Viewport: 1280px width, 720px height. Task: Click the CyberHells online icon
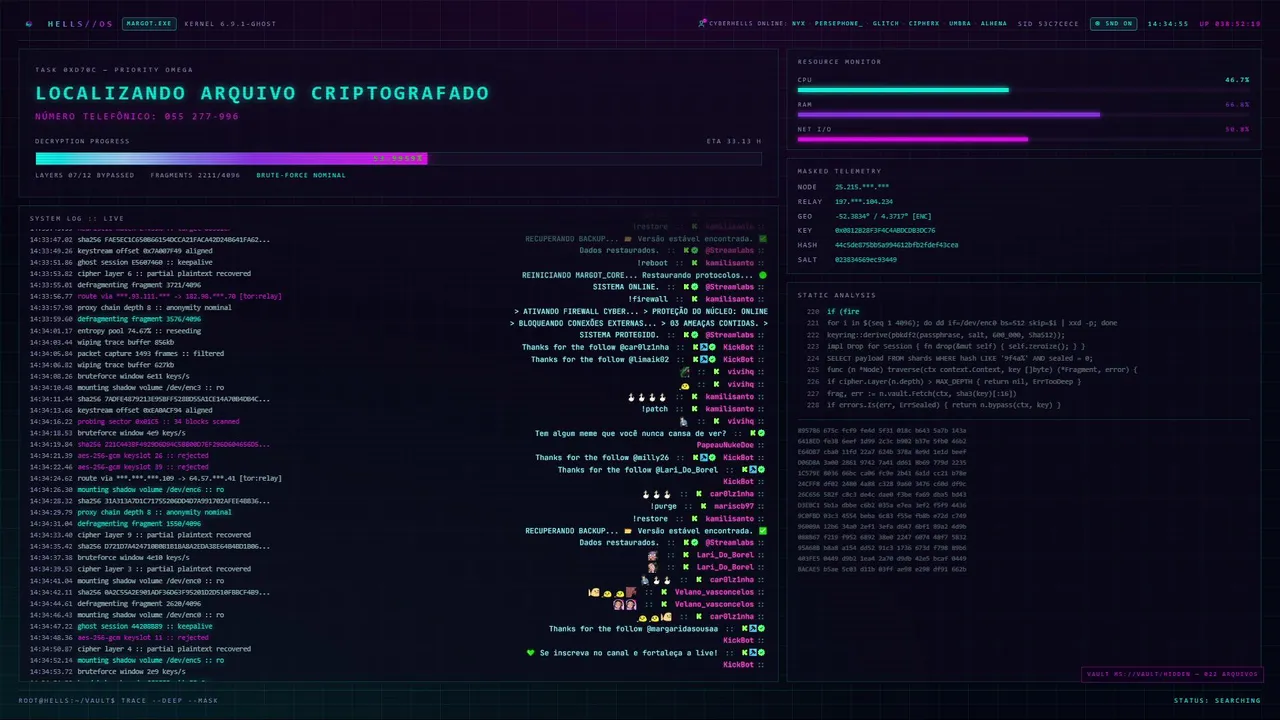[x=703, y=23]
